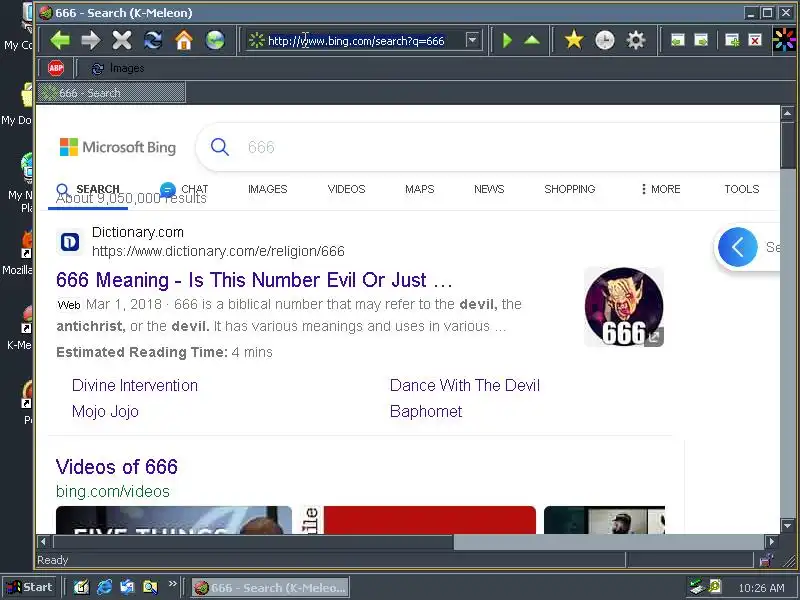The image size is (800, 600).
Task: Click the URL address field
Action: [x=356, y=40]
